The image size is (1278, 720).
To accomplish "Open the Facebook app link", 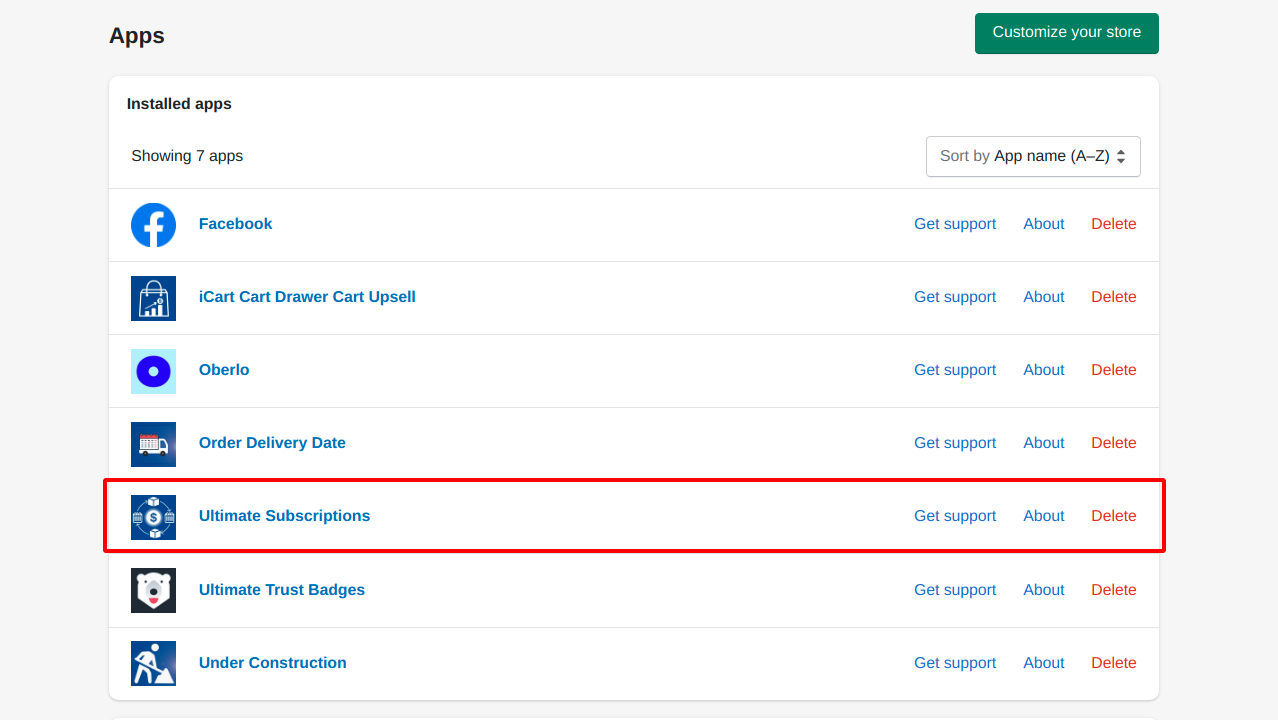I will point(235,224).
